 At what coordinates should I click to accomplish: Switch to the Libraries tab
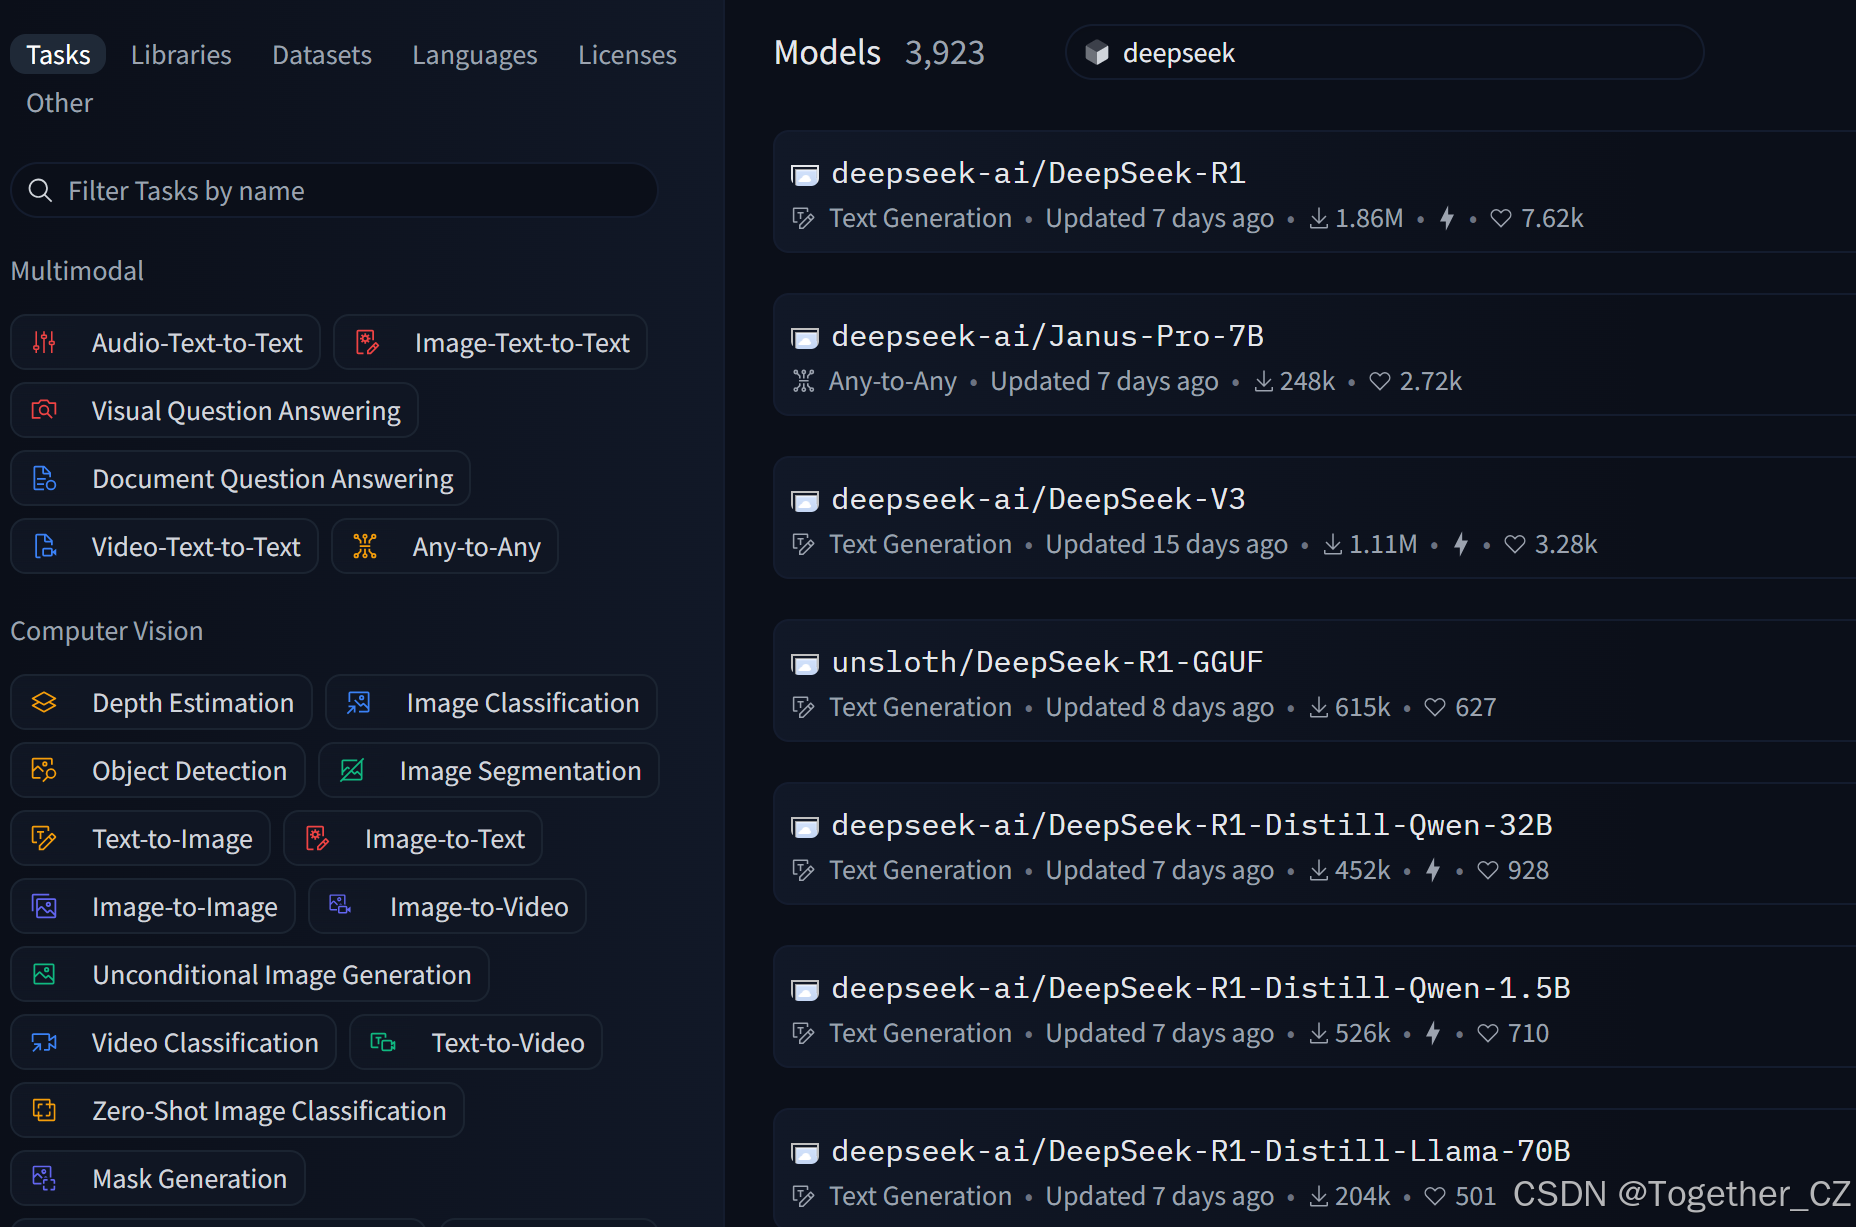(x=181, y=55)
